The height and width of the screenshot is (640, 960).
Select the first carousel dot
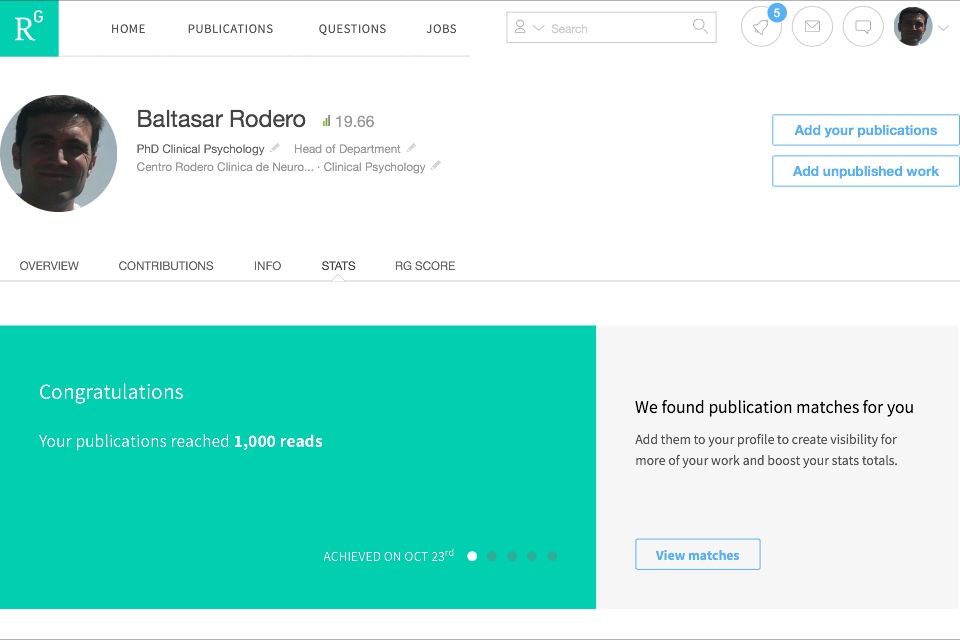pyautogui.click(x=472, y=556)
